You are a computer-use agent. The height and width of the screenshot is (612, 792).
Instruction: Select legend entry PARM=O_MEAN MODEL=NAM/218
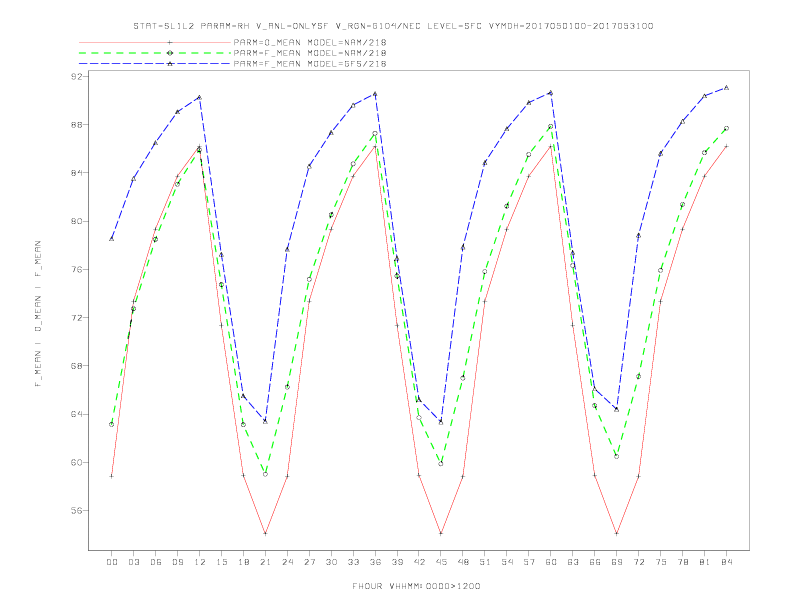click(x=310, y=42)
